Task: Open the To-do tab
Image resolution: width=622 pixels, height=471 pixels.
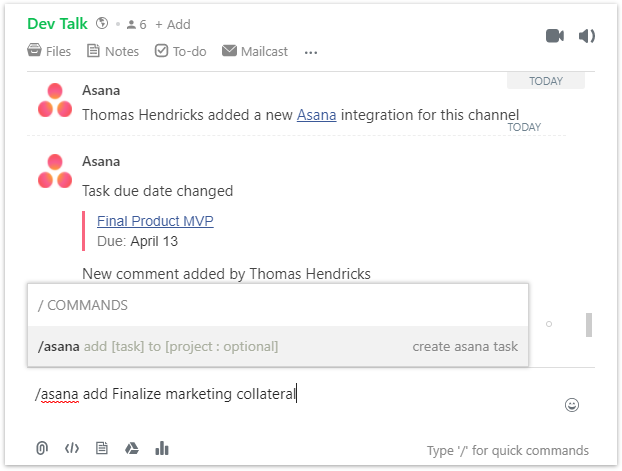Action: click(x=180, y=51)
